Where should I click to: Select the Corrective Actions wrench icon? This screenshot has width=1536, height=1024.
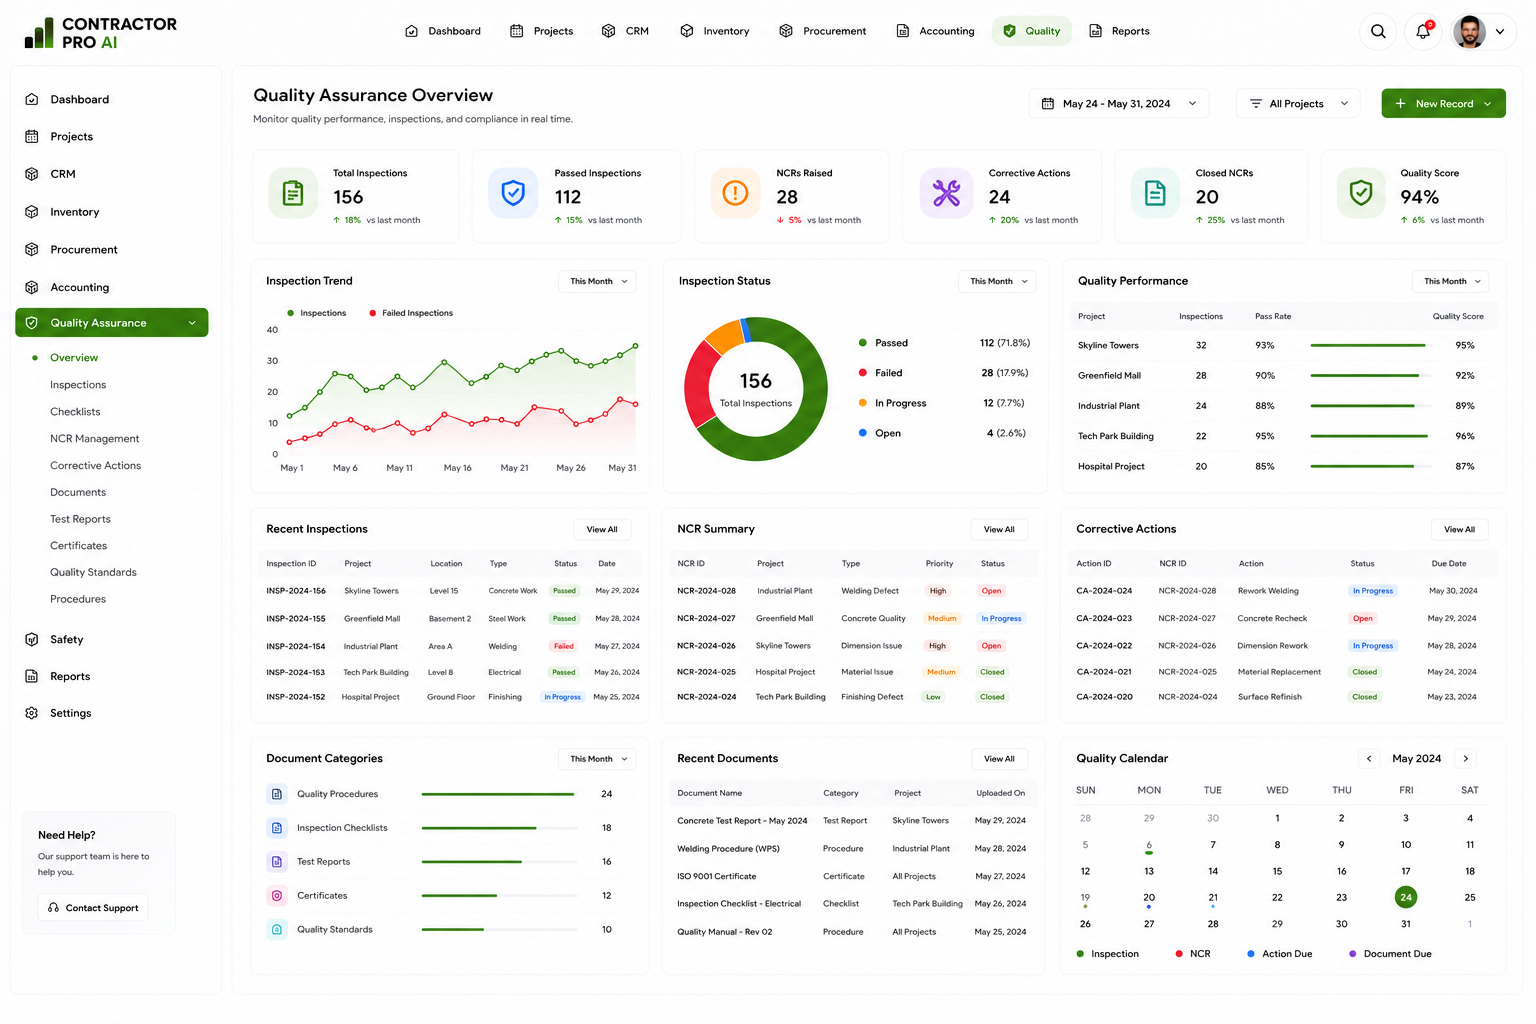(x=946, y=193)
